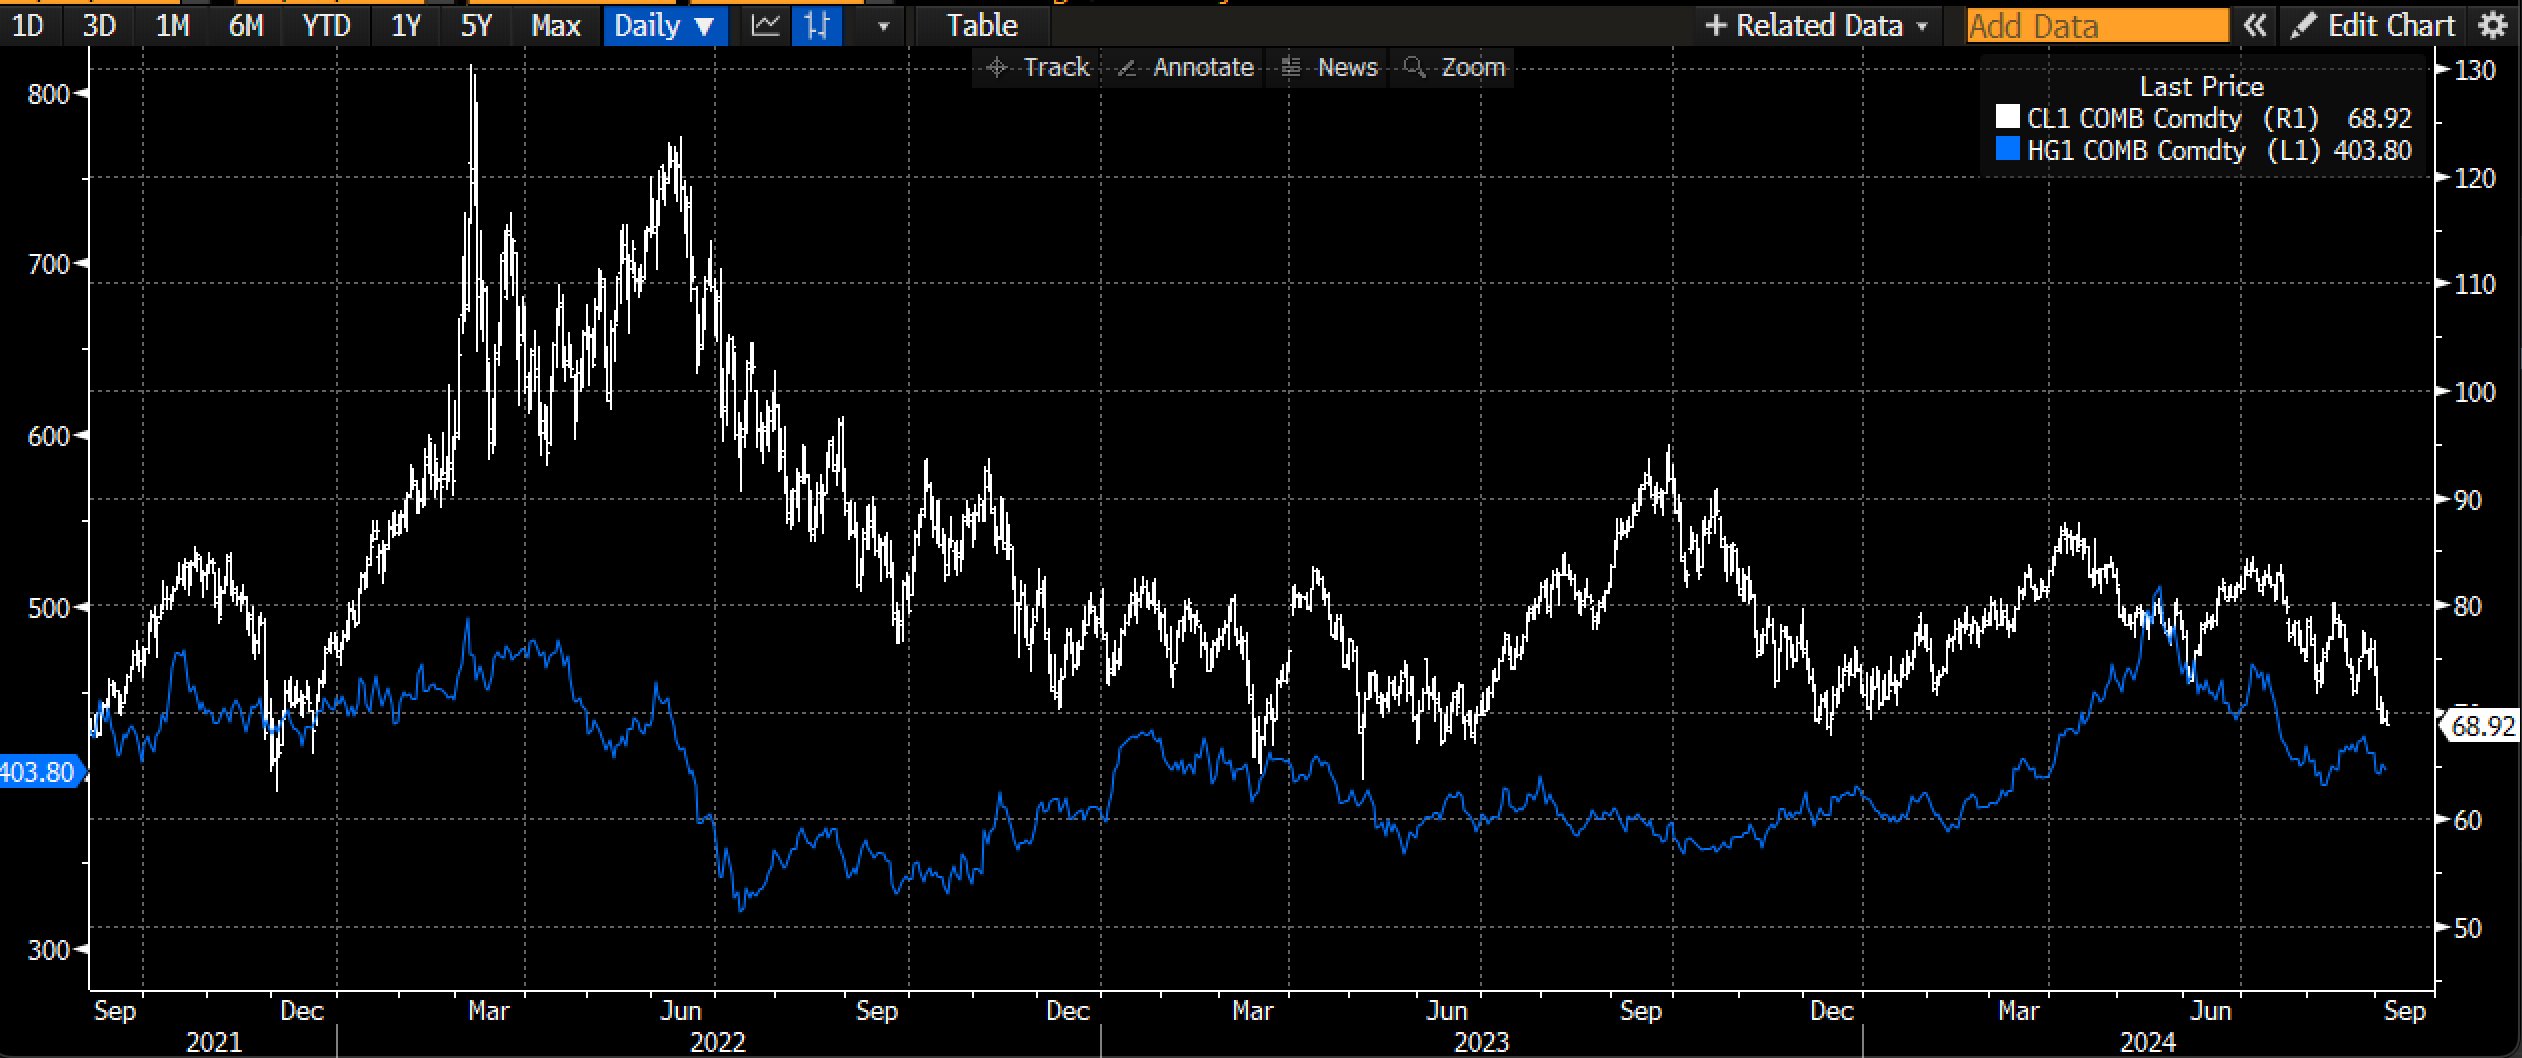
Task: Switch to line chart style icon
Action: point(766,26)
